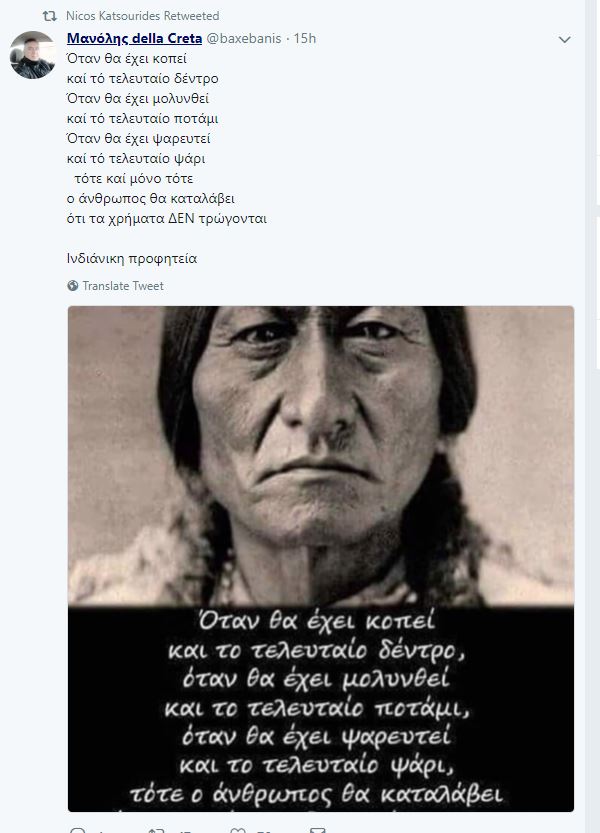Viewport: 600px width, 833px height.
Task: Click the globe icon beside Translate Tweet
Action: point(73,286)
